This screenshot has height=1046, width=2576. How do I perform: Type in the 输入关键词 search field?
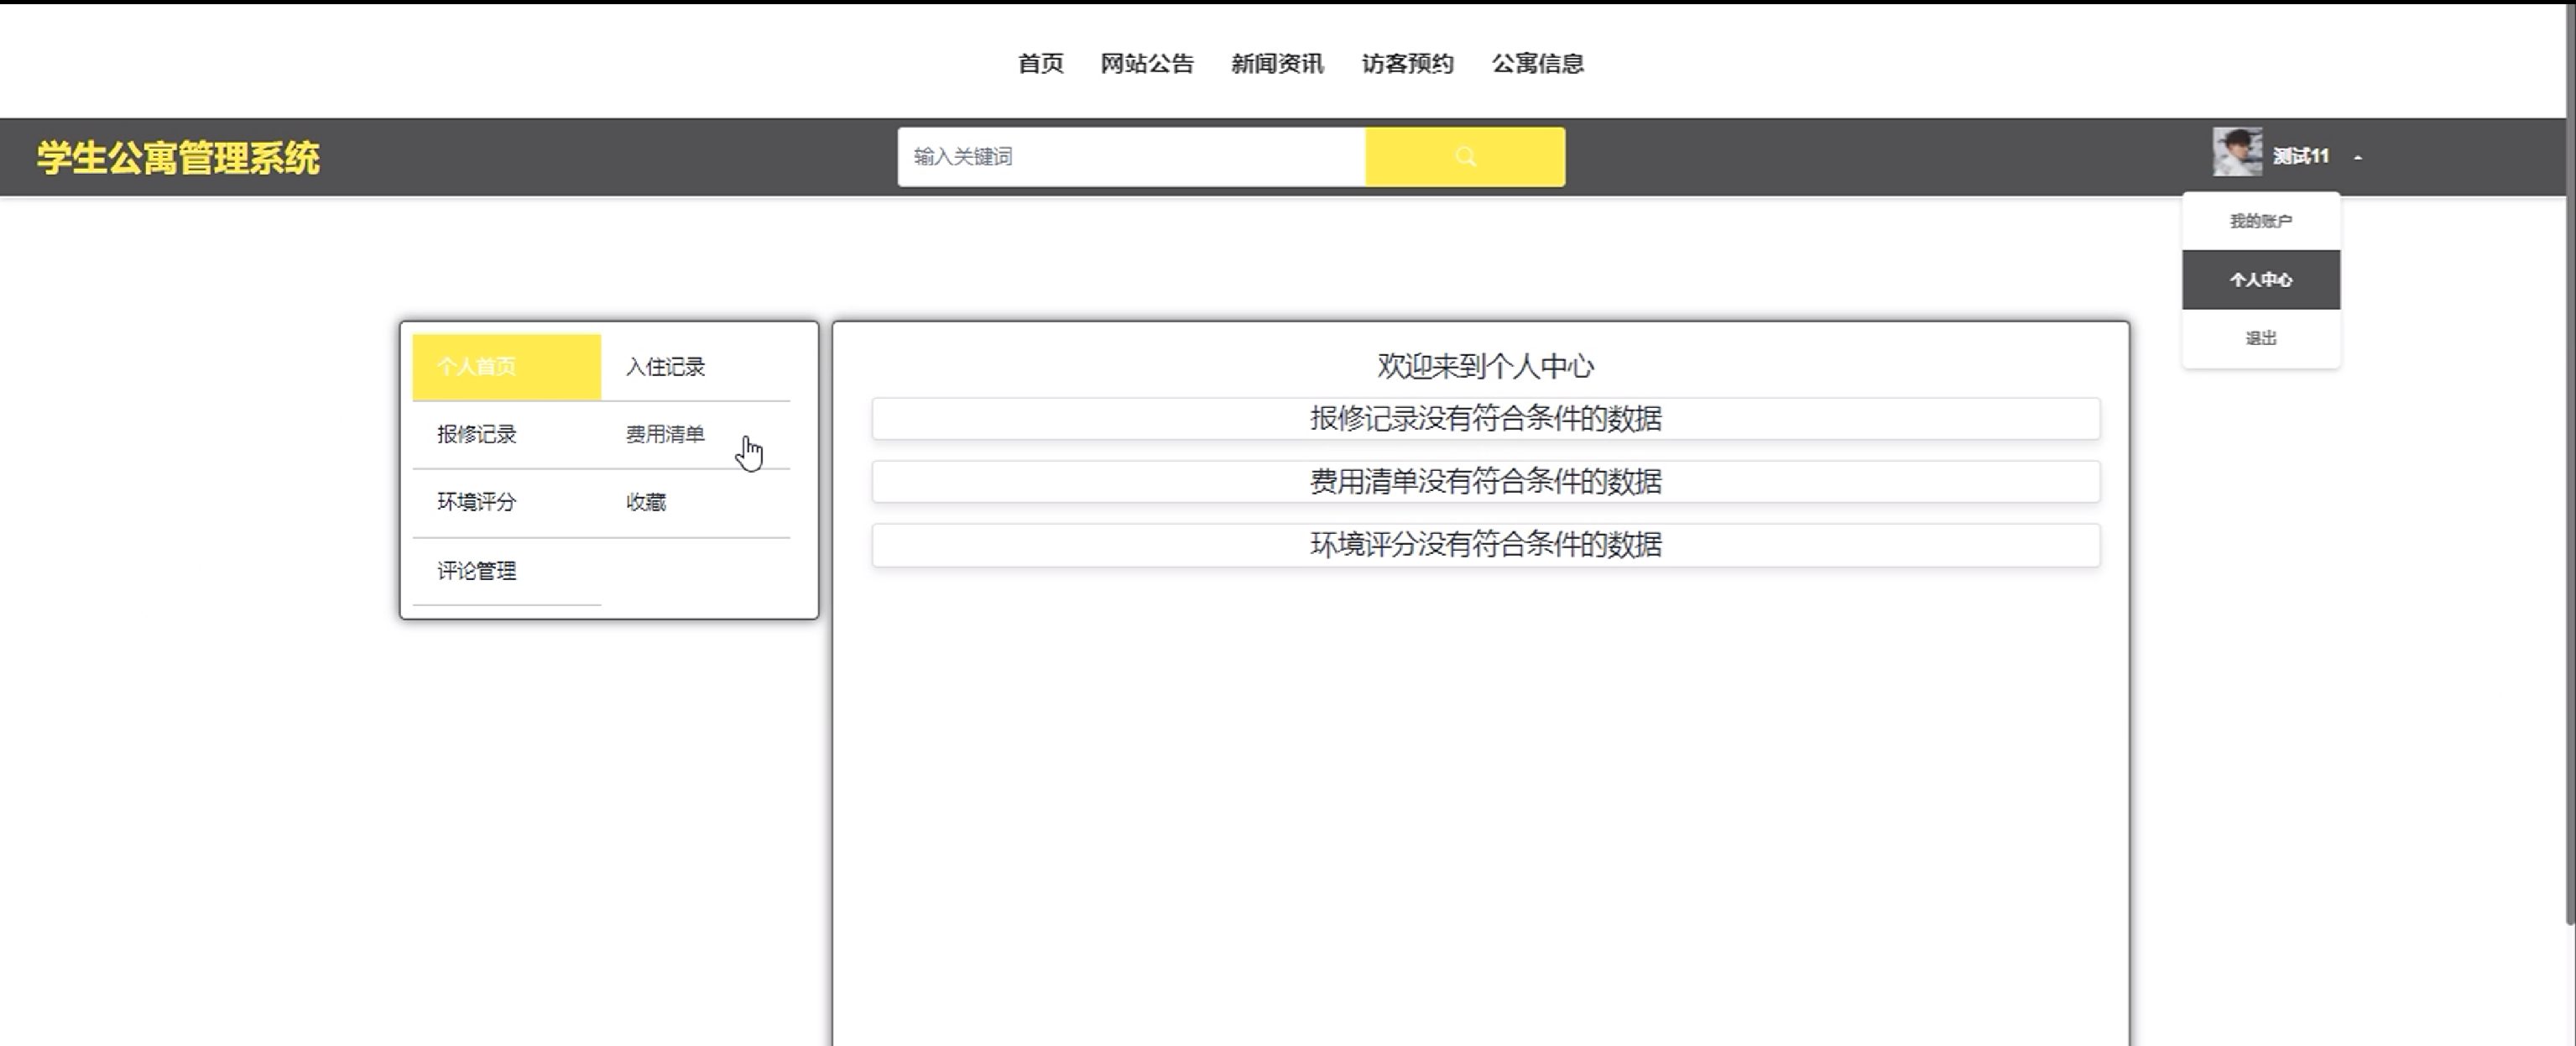point(1130,157)
